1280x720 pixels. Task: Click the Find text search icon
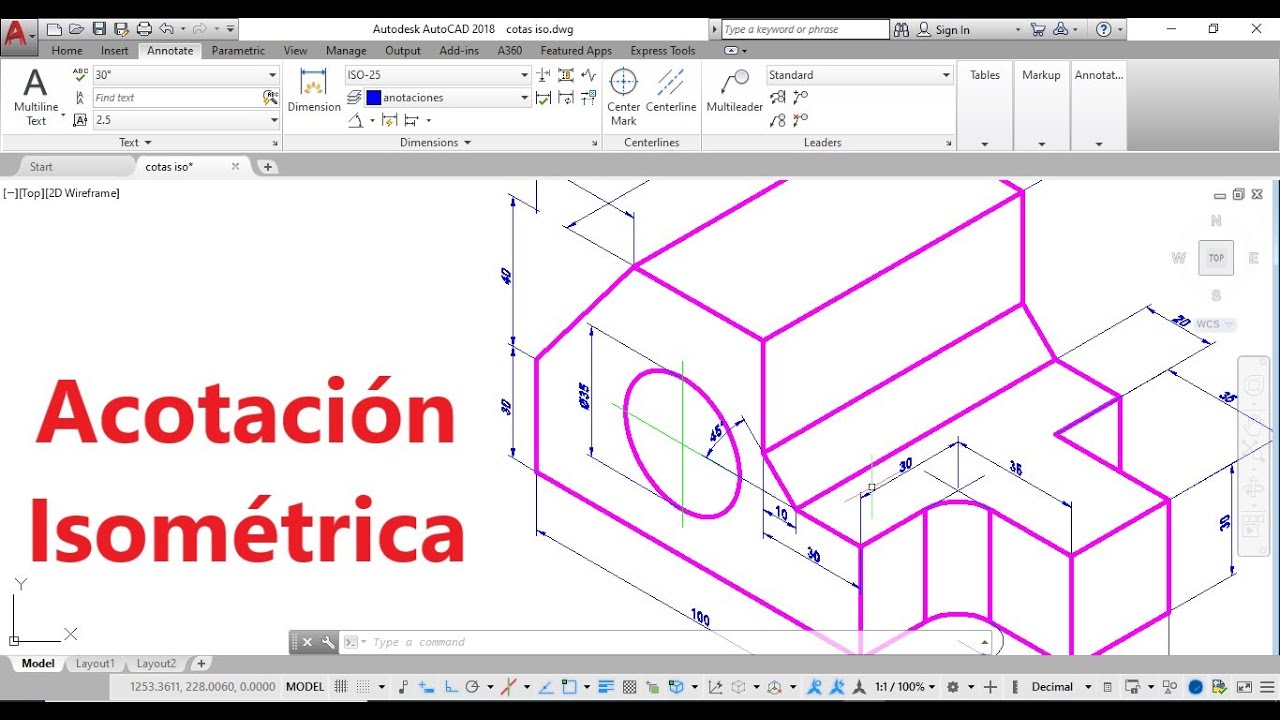point(270,97)
